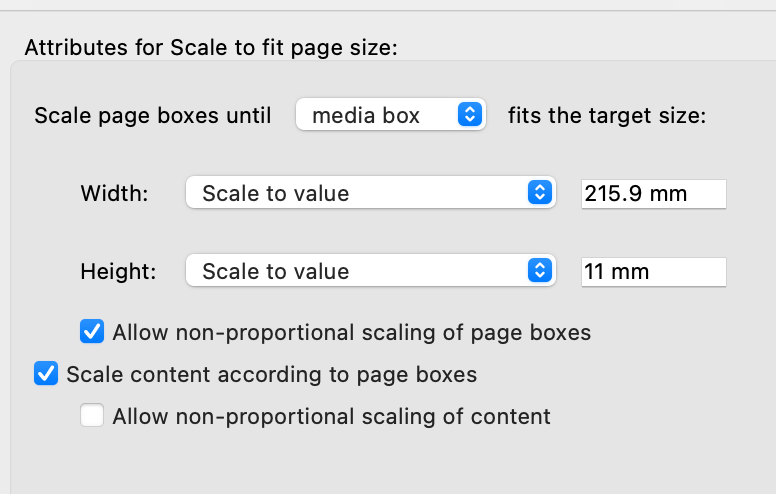Click the blue chevron on media box popup

click(x=469, y=115)
